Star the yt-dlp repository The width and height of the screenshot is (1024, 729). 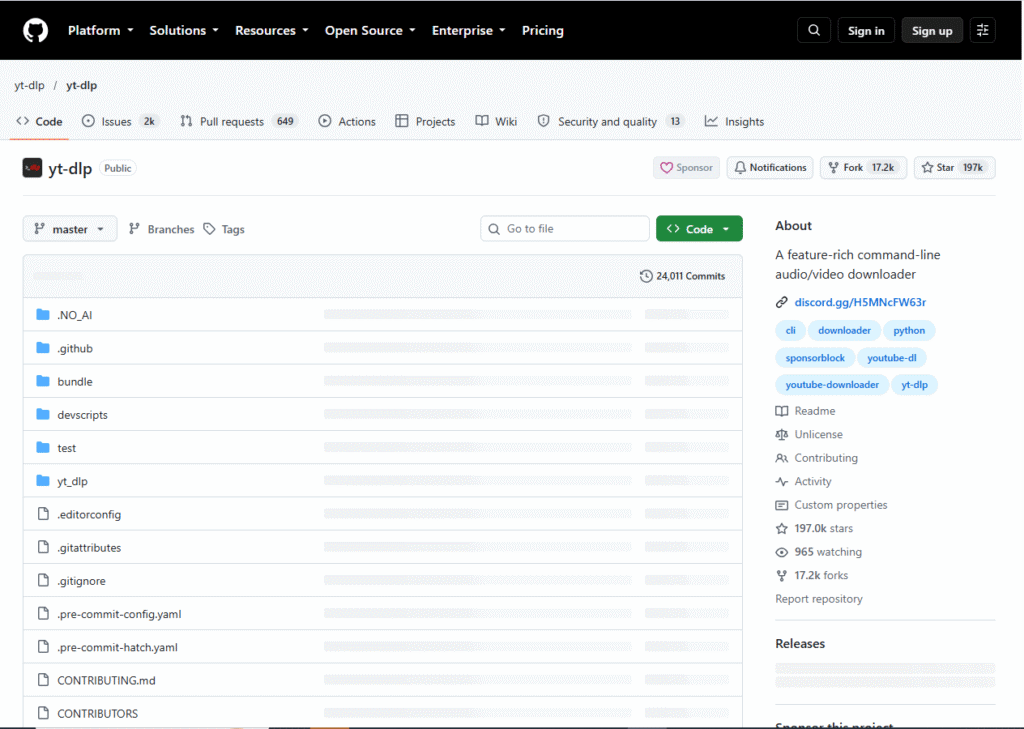click(954, 168)
